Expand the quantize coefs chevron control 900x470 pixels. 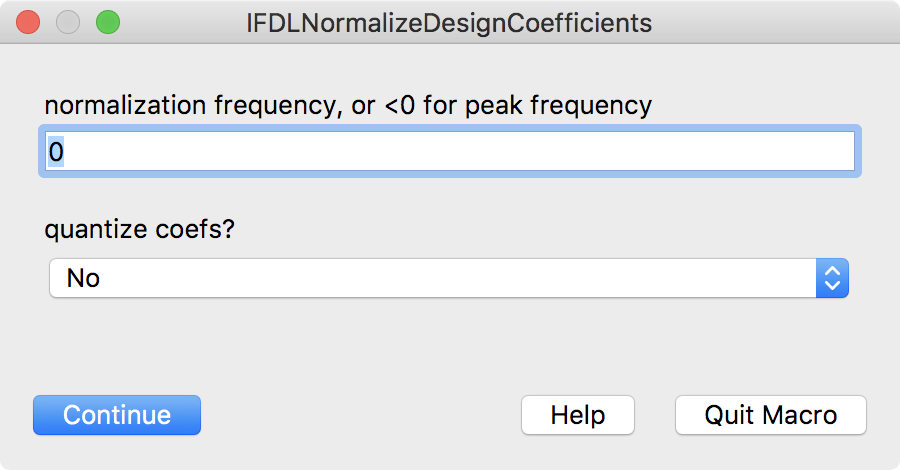point(832,278)
